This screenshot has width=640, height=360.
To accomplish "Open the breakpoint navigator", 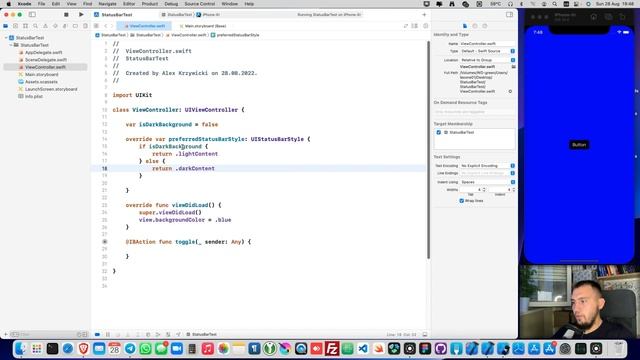I will pyautogui.click(x=75, y=26).
